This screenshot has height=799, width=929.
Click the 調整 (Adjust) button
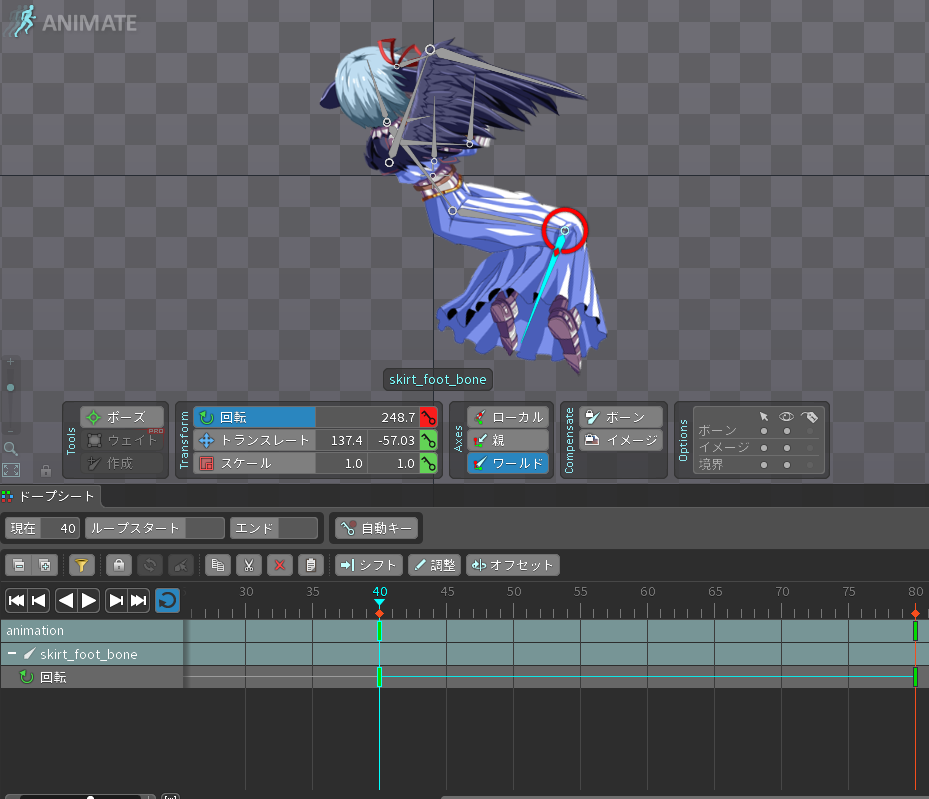(435, 565)
